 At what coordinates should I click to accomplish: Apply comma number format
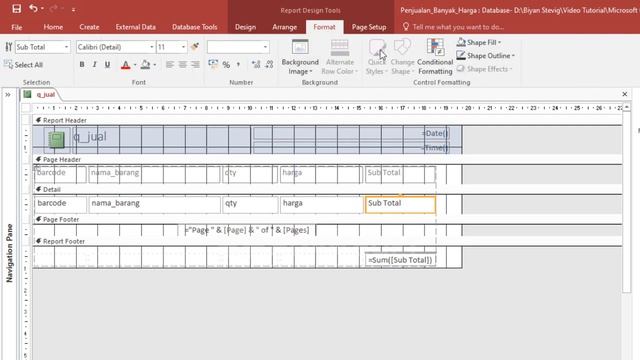(x=238, y=64)
